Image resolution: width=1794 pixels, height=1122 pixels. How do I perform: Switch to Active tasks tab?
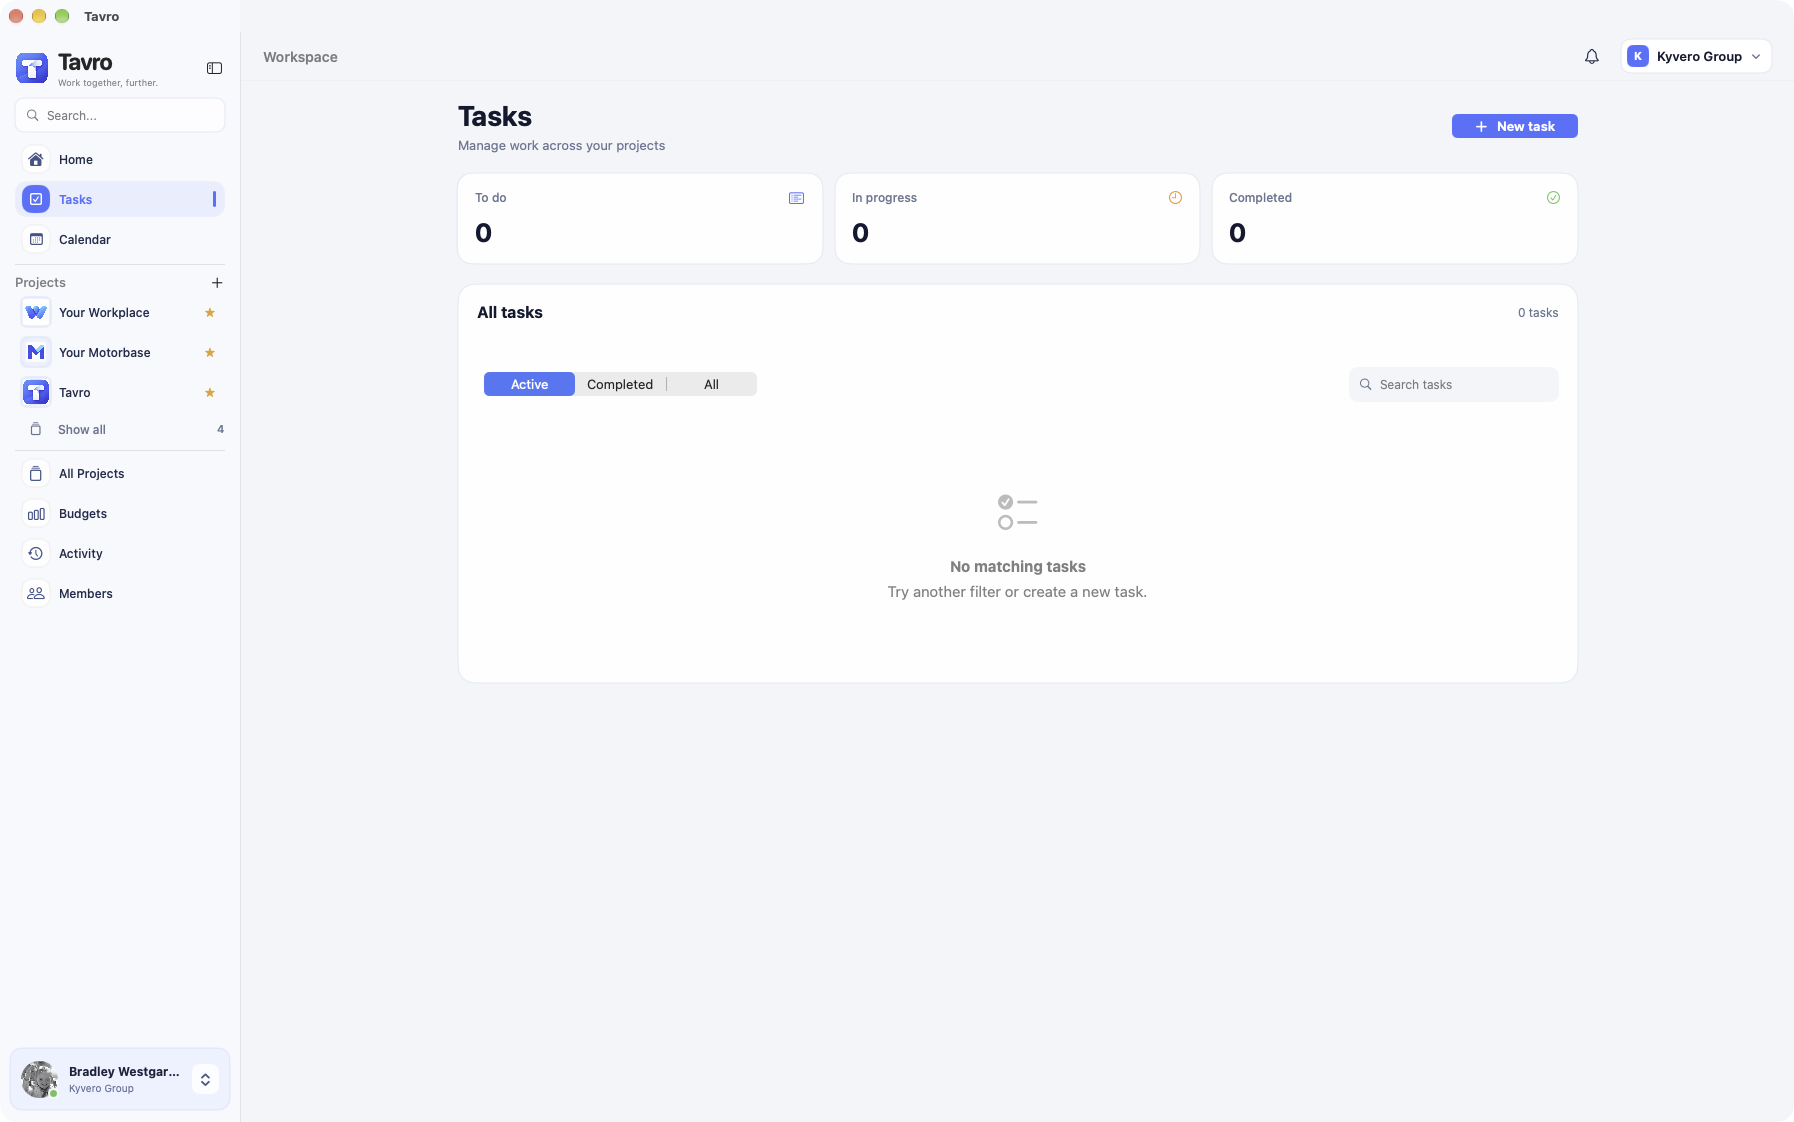click(x=529, y=385)
